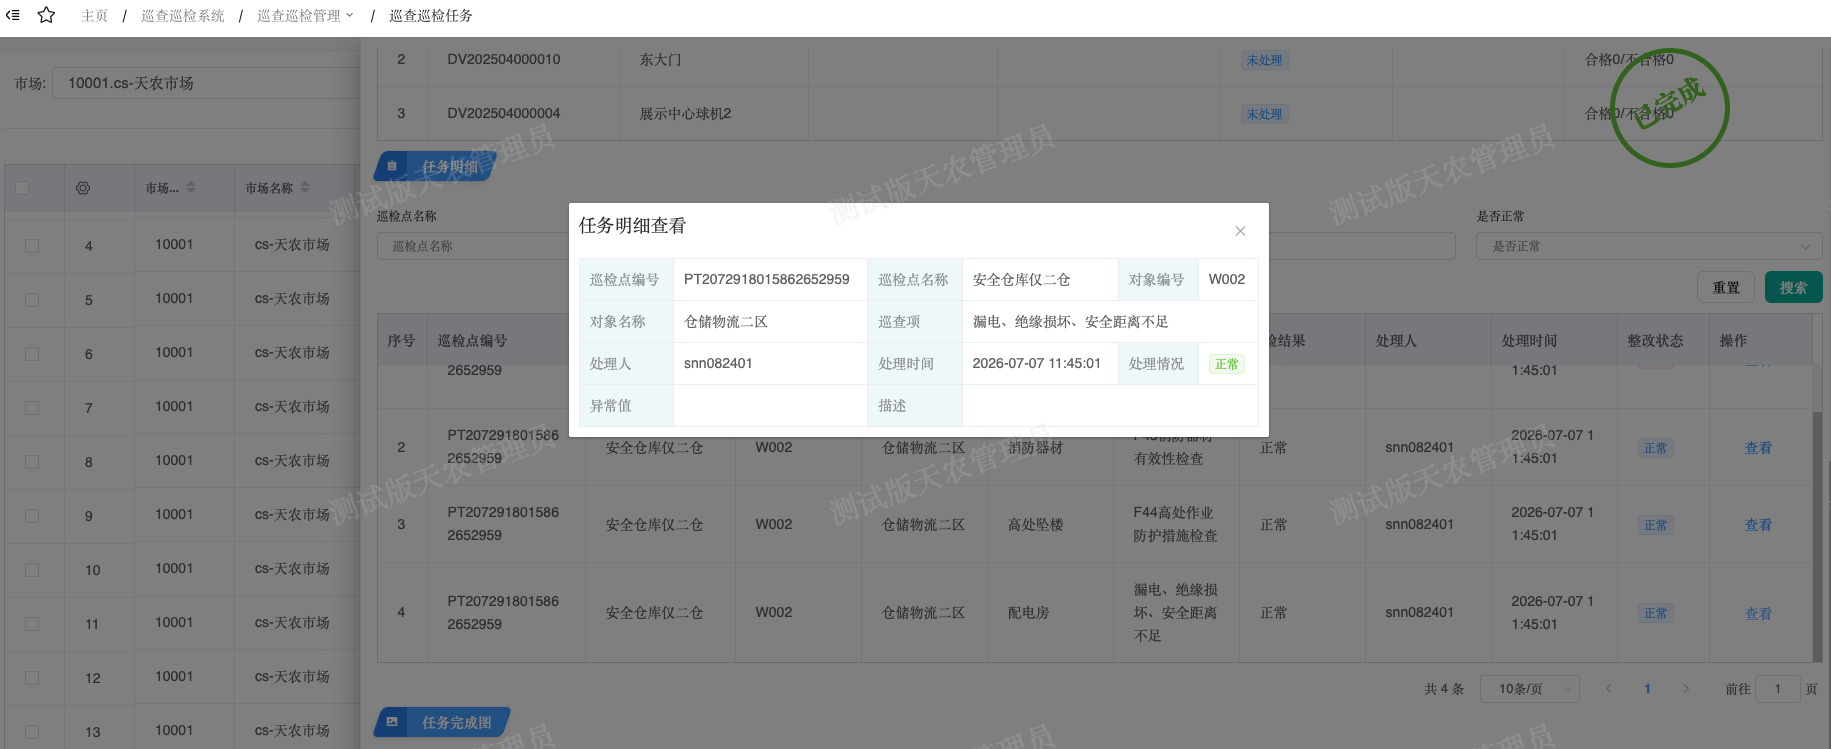Go to previous page arrow in pagination
Image resolution: width=1831 pixels, height=749 pixels.
tap(1609, 689)
